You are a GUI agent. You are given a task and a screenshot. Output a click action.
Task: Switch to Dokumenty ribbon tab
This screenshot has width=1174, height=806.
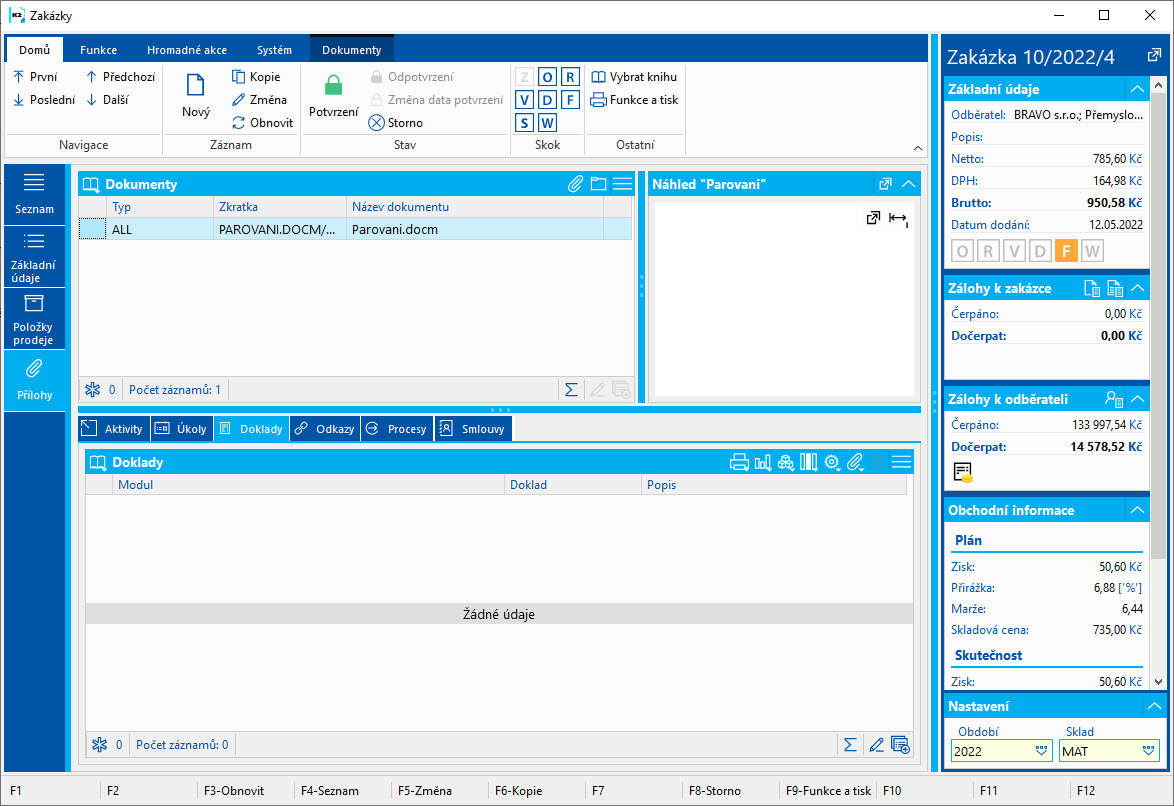352,49
